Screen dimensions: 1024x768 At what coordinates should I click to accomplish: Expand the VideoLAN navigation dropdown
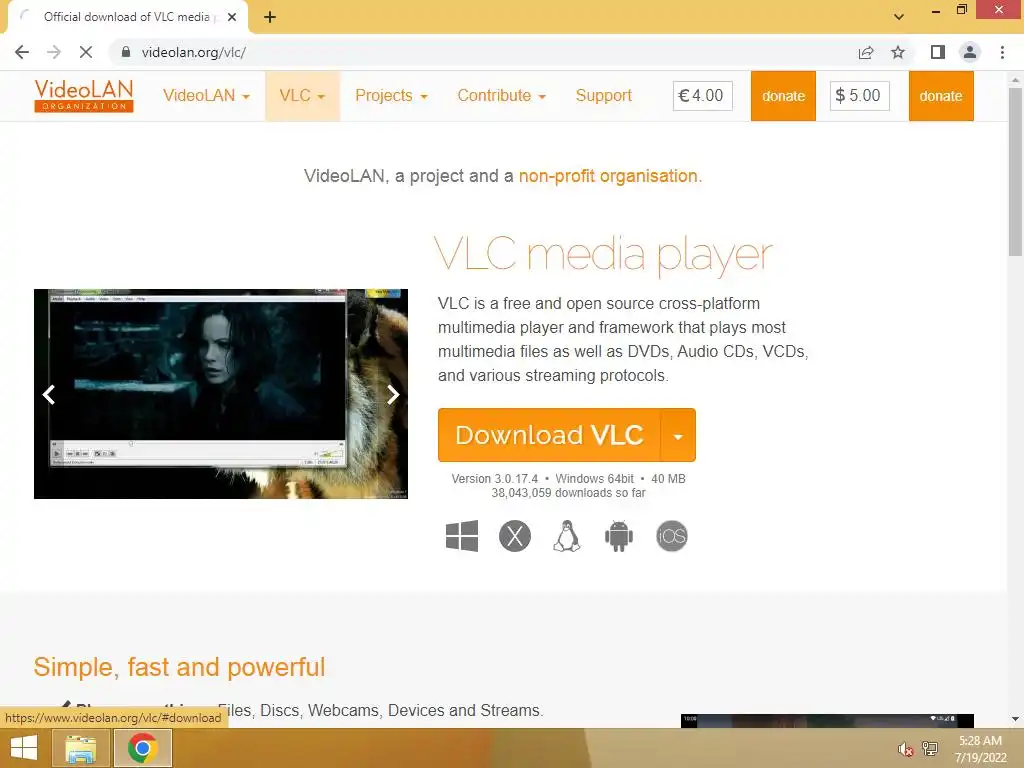point(206,96)
